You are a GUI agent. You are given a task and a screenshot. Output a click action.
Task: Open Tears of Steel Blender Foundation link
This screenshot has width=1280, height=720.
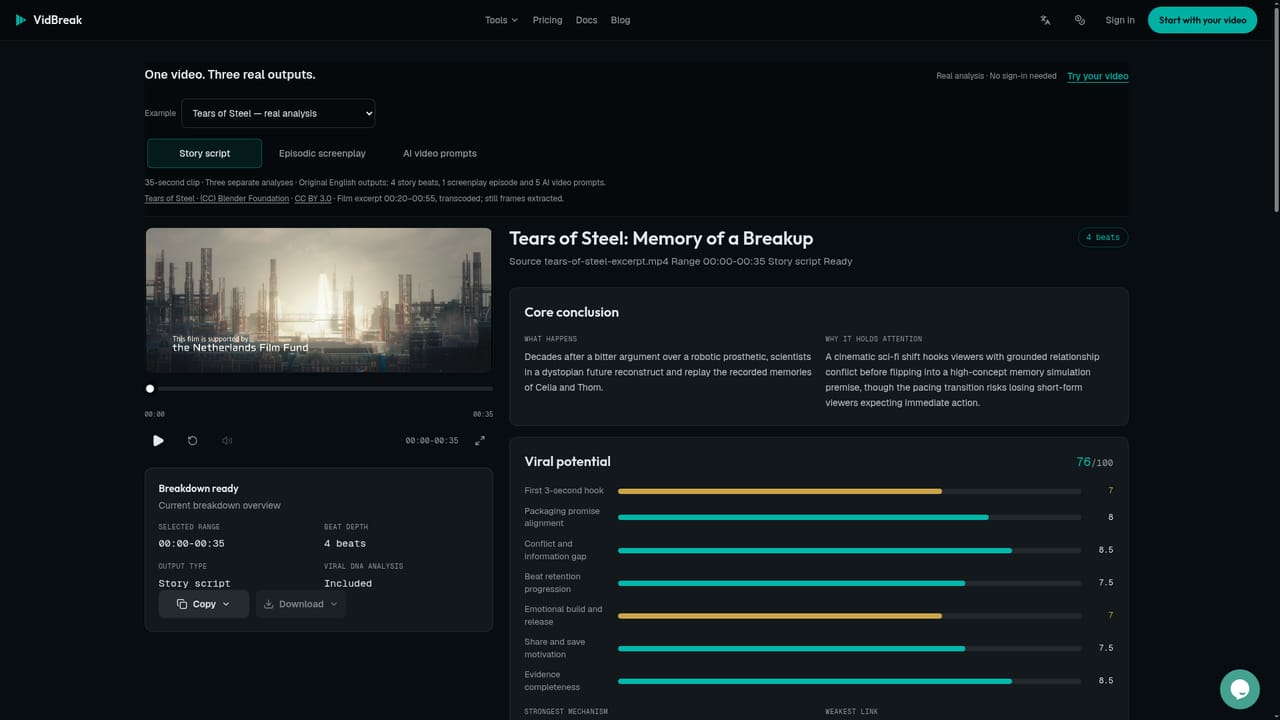pos(217,199)
